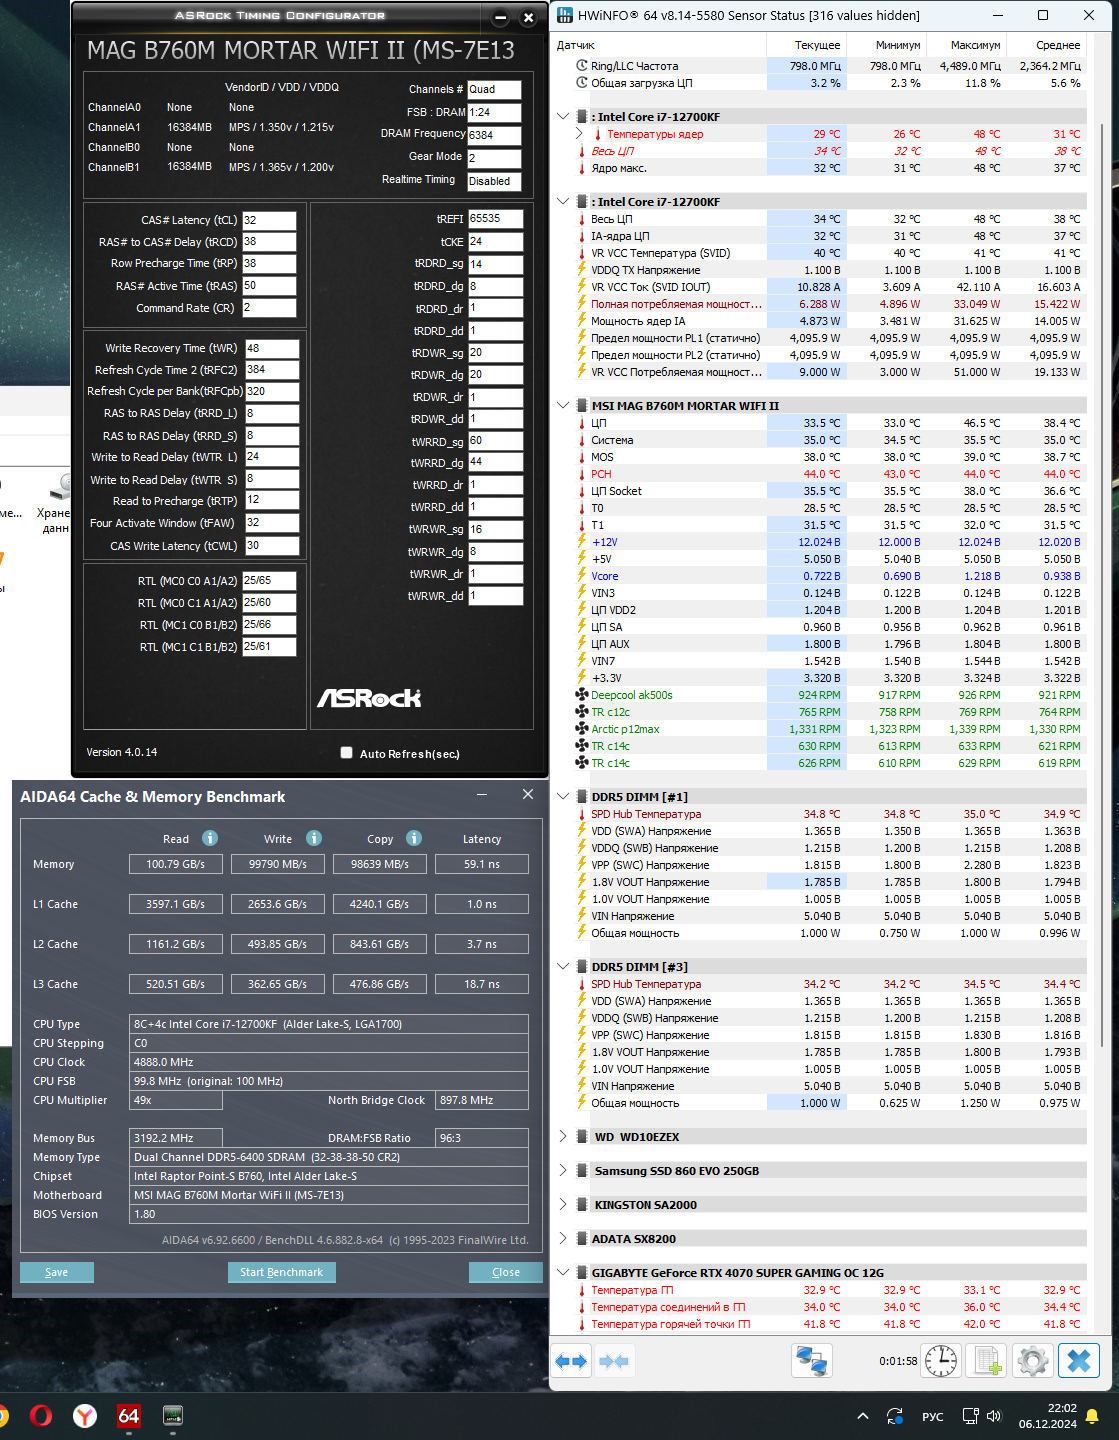Click Memory Latency 59.1 ns result

click(482, 864)
